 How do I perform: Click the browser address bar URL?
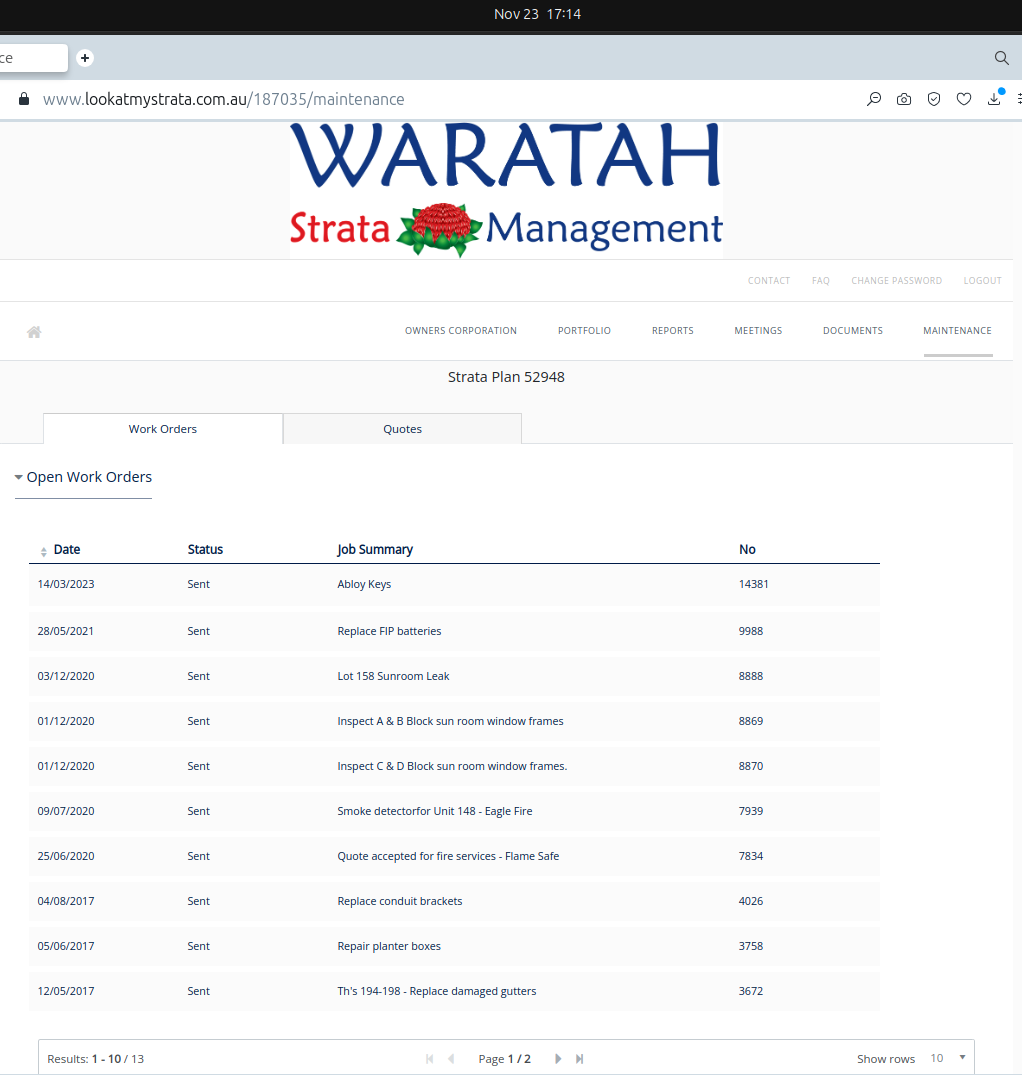pos(223,99)
